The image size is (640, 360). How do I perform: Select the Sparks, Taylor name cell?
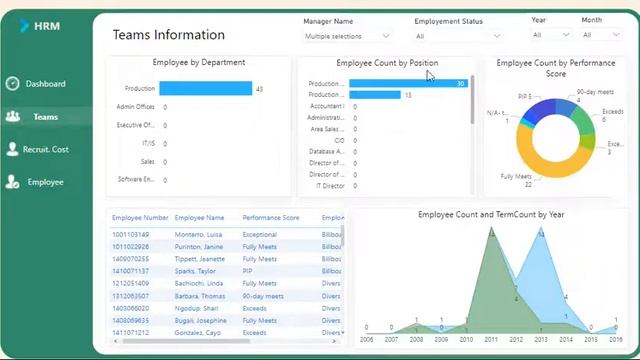coord(195,271)
